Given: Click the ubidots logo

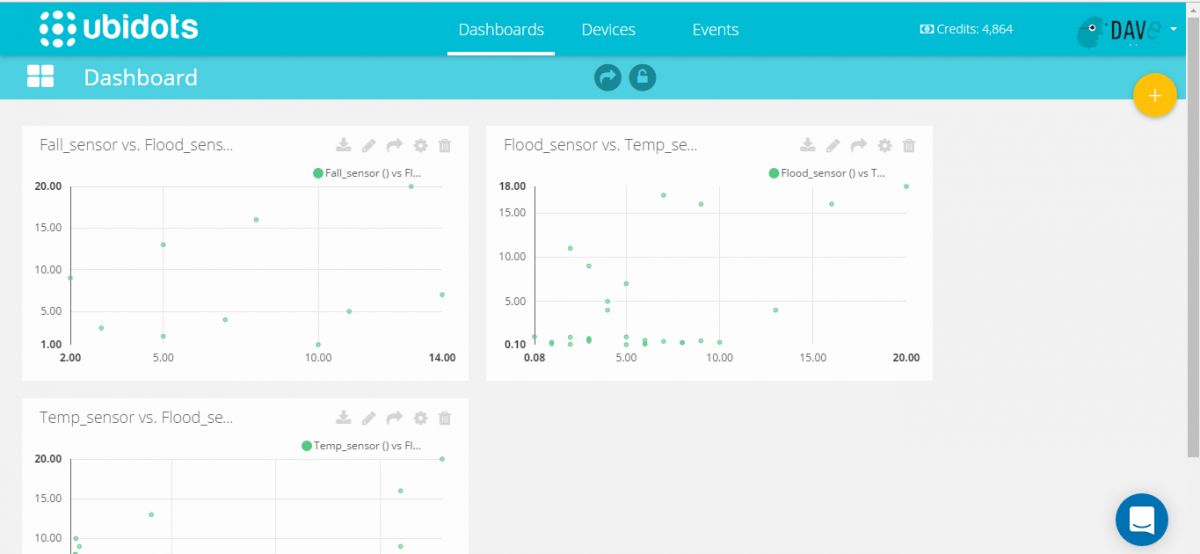Looking at the screenshot, I should pos(118,28).
